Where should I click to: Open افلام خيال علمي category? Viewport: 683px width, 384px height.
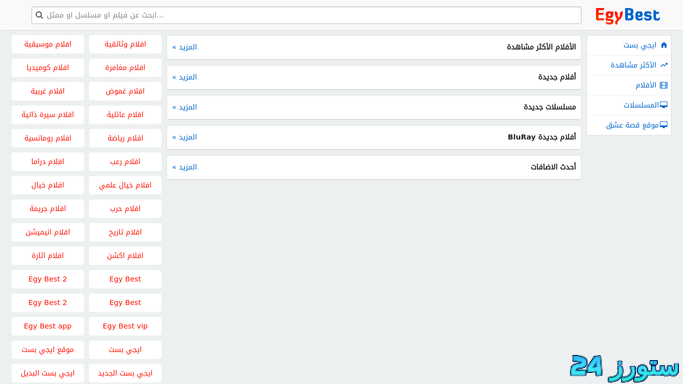(x=125, y=185)
